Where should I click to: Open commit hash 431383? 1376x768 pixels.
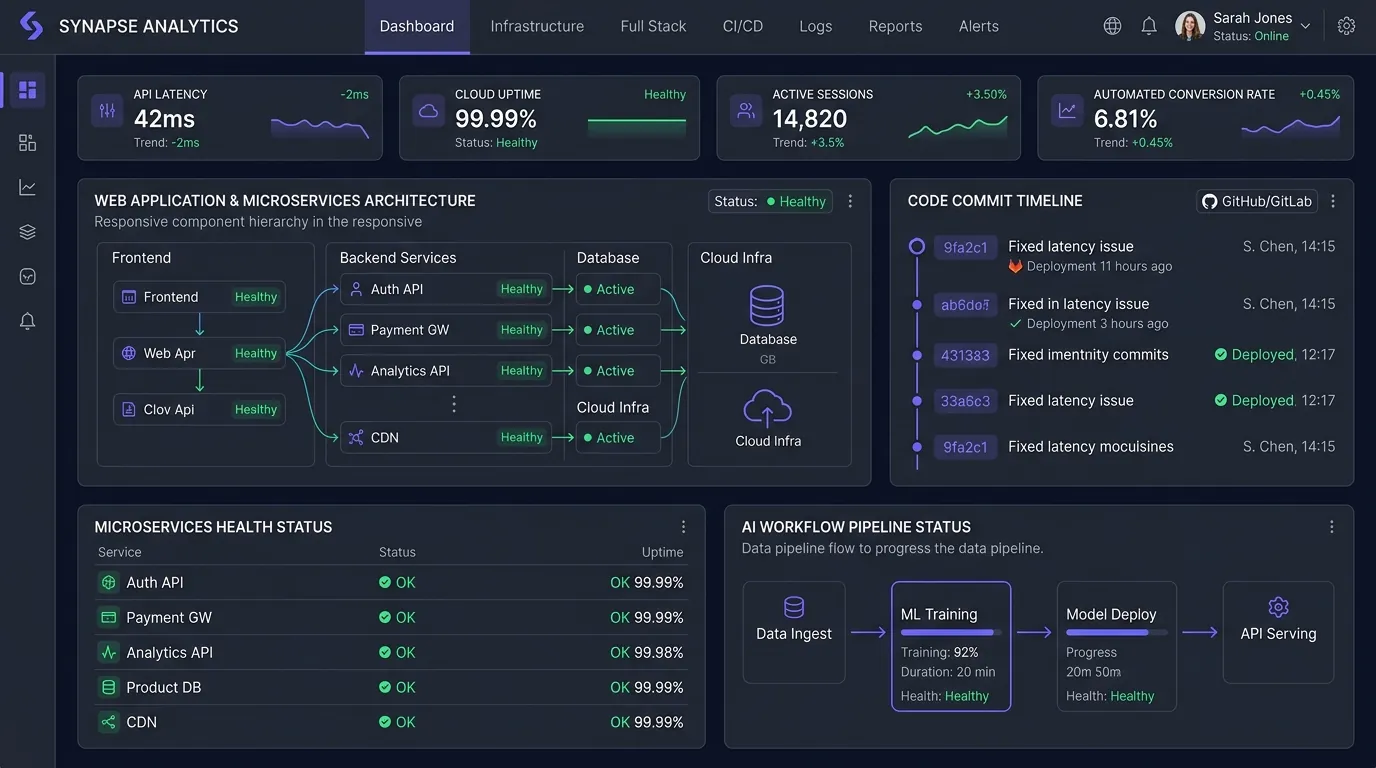[965, 355]
